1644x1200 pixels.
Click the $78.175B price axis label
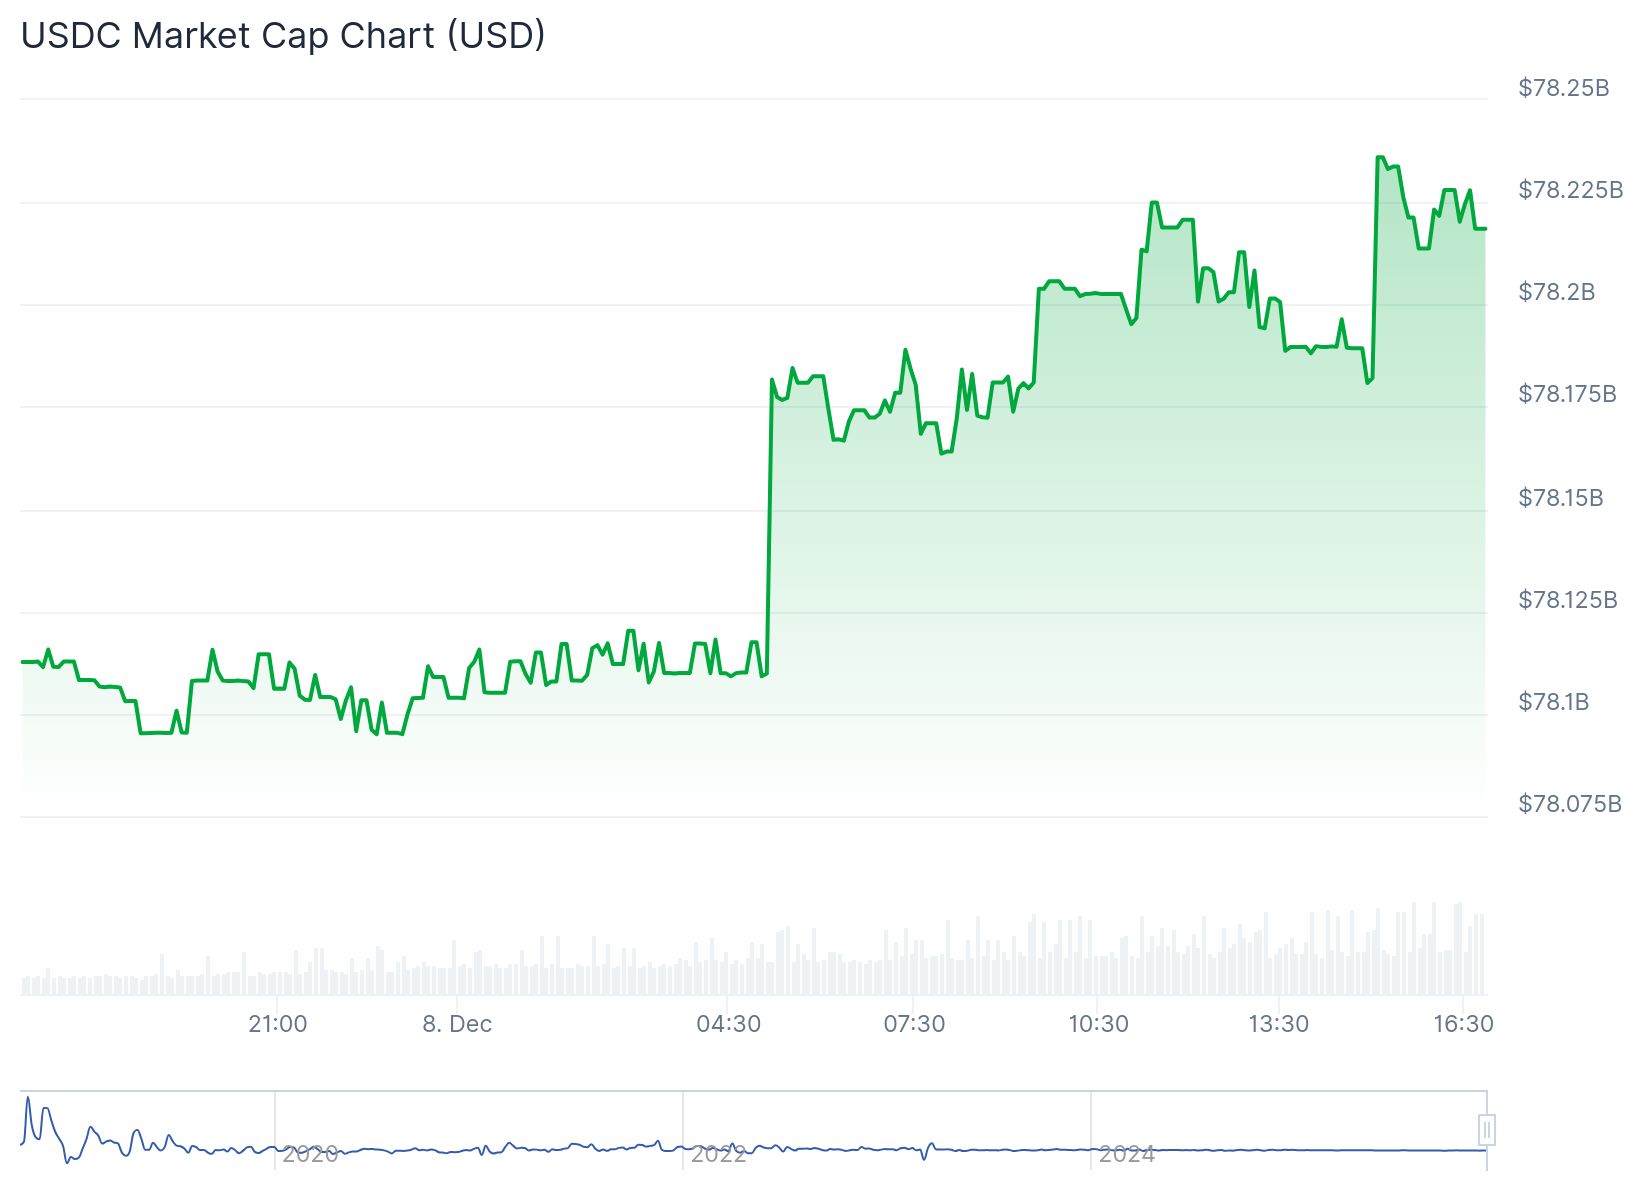coord(1567,394)
